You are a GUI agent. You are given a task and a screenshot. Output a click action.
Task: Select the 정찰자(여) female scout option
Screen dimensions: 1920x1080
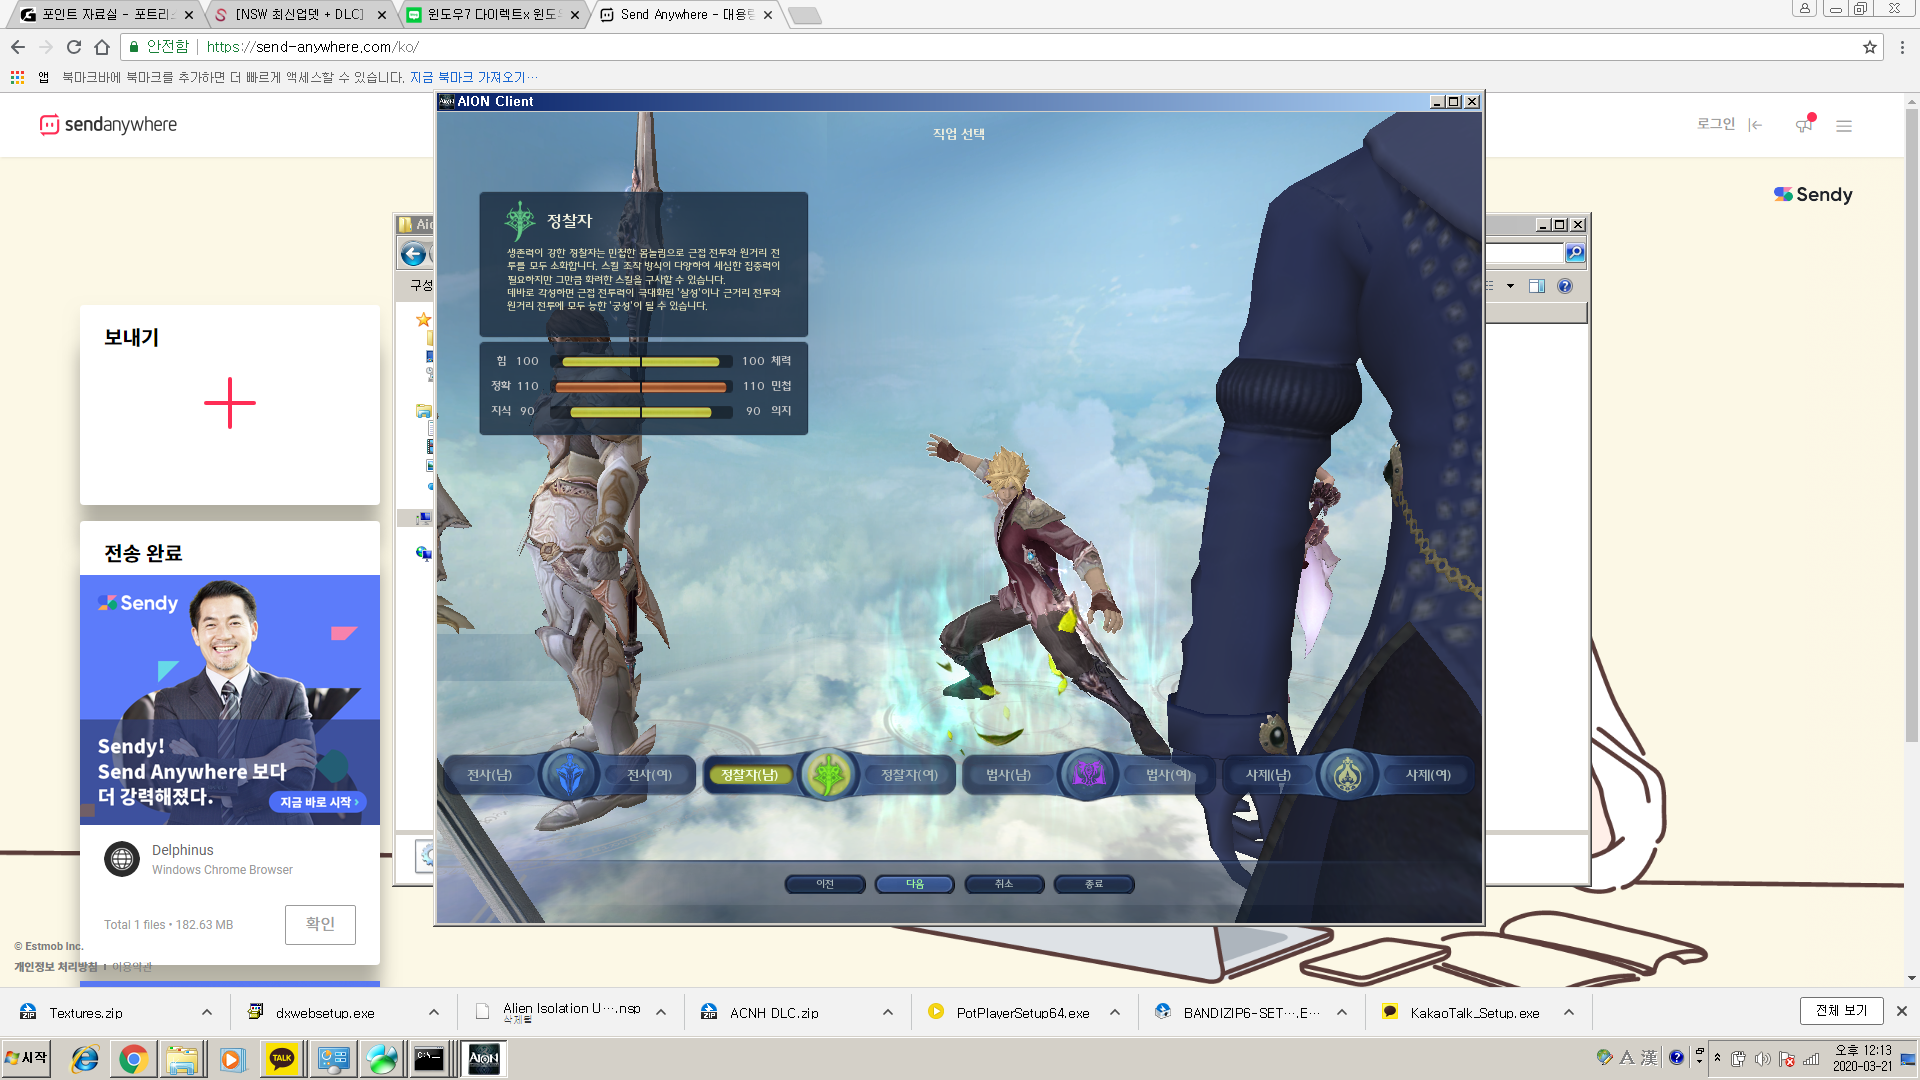[x=909, y=775]
